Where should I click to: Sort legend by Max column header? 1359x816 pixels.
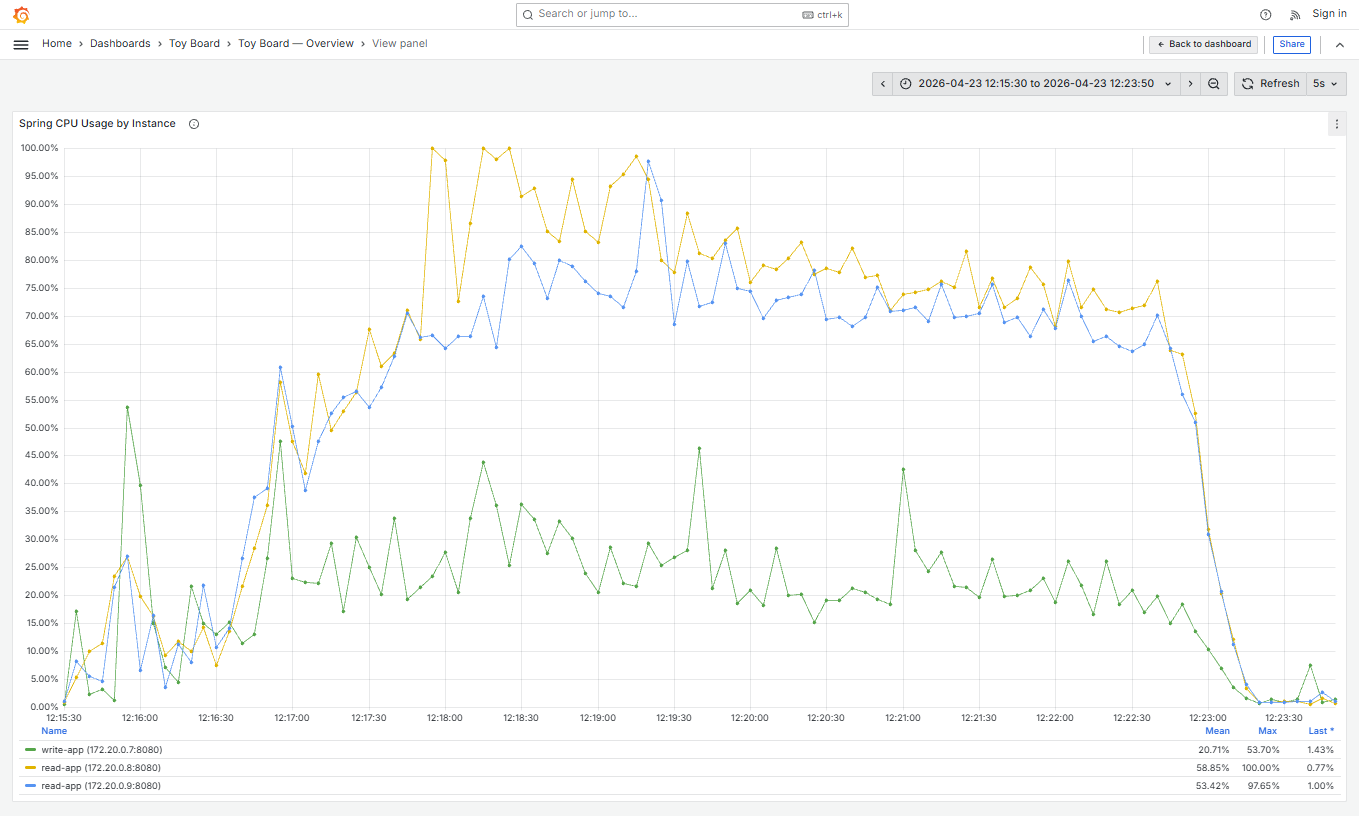point(1268,731)
